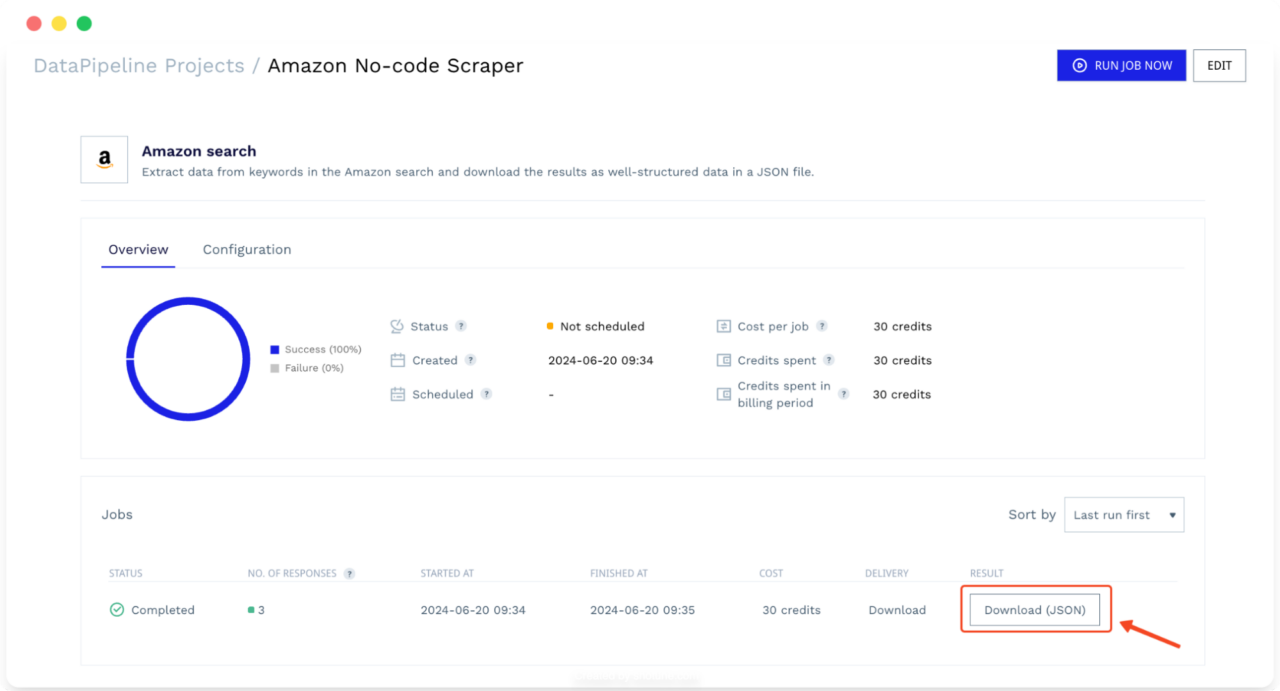Screen dimensions: 1280x691
Task: Click the Last run first dropdown arrow
Action: coord(1172,516)
